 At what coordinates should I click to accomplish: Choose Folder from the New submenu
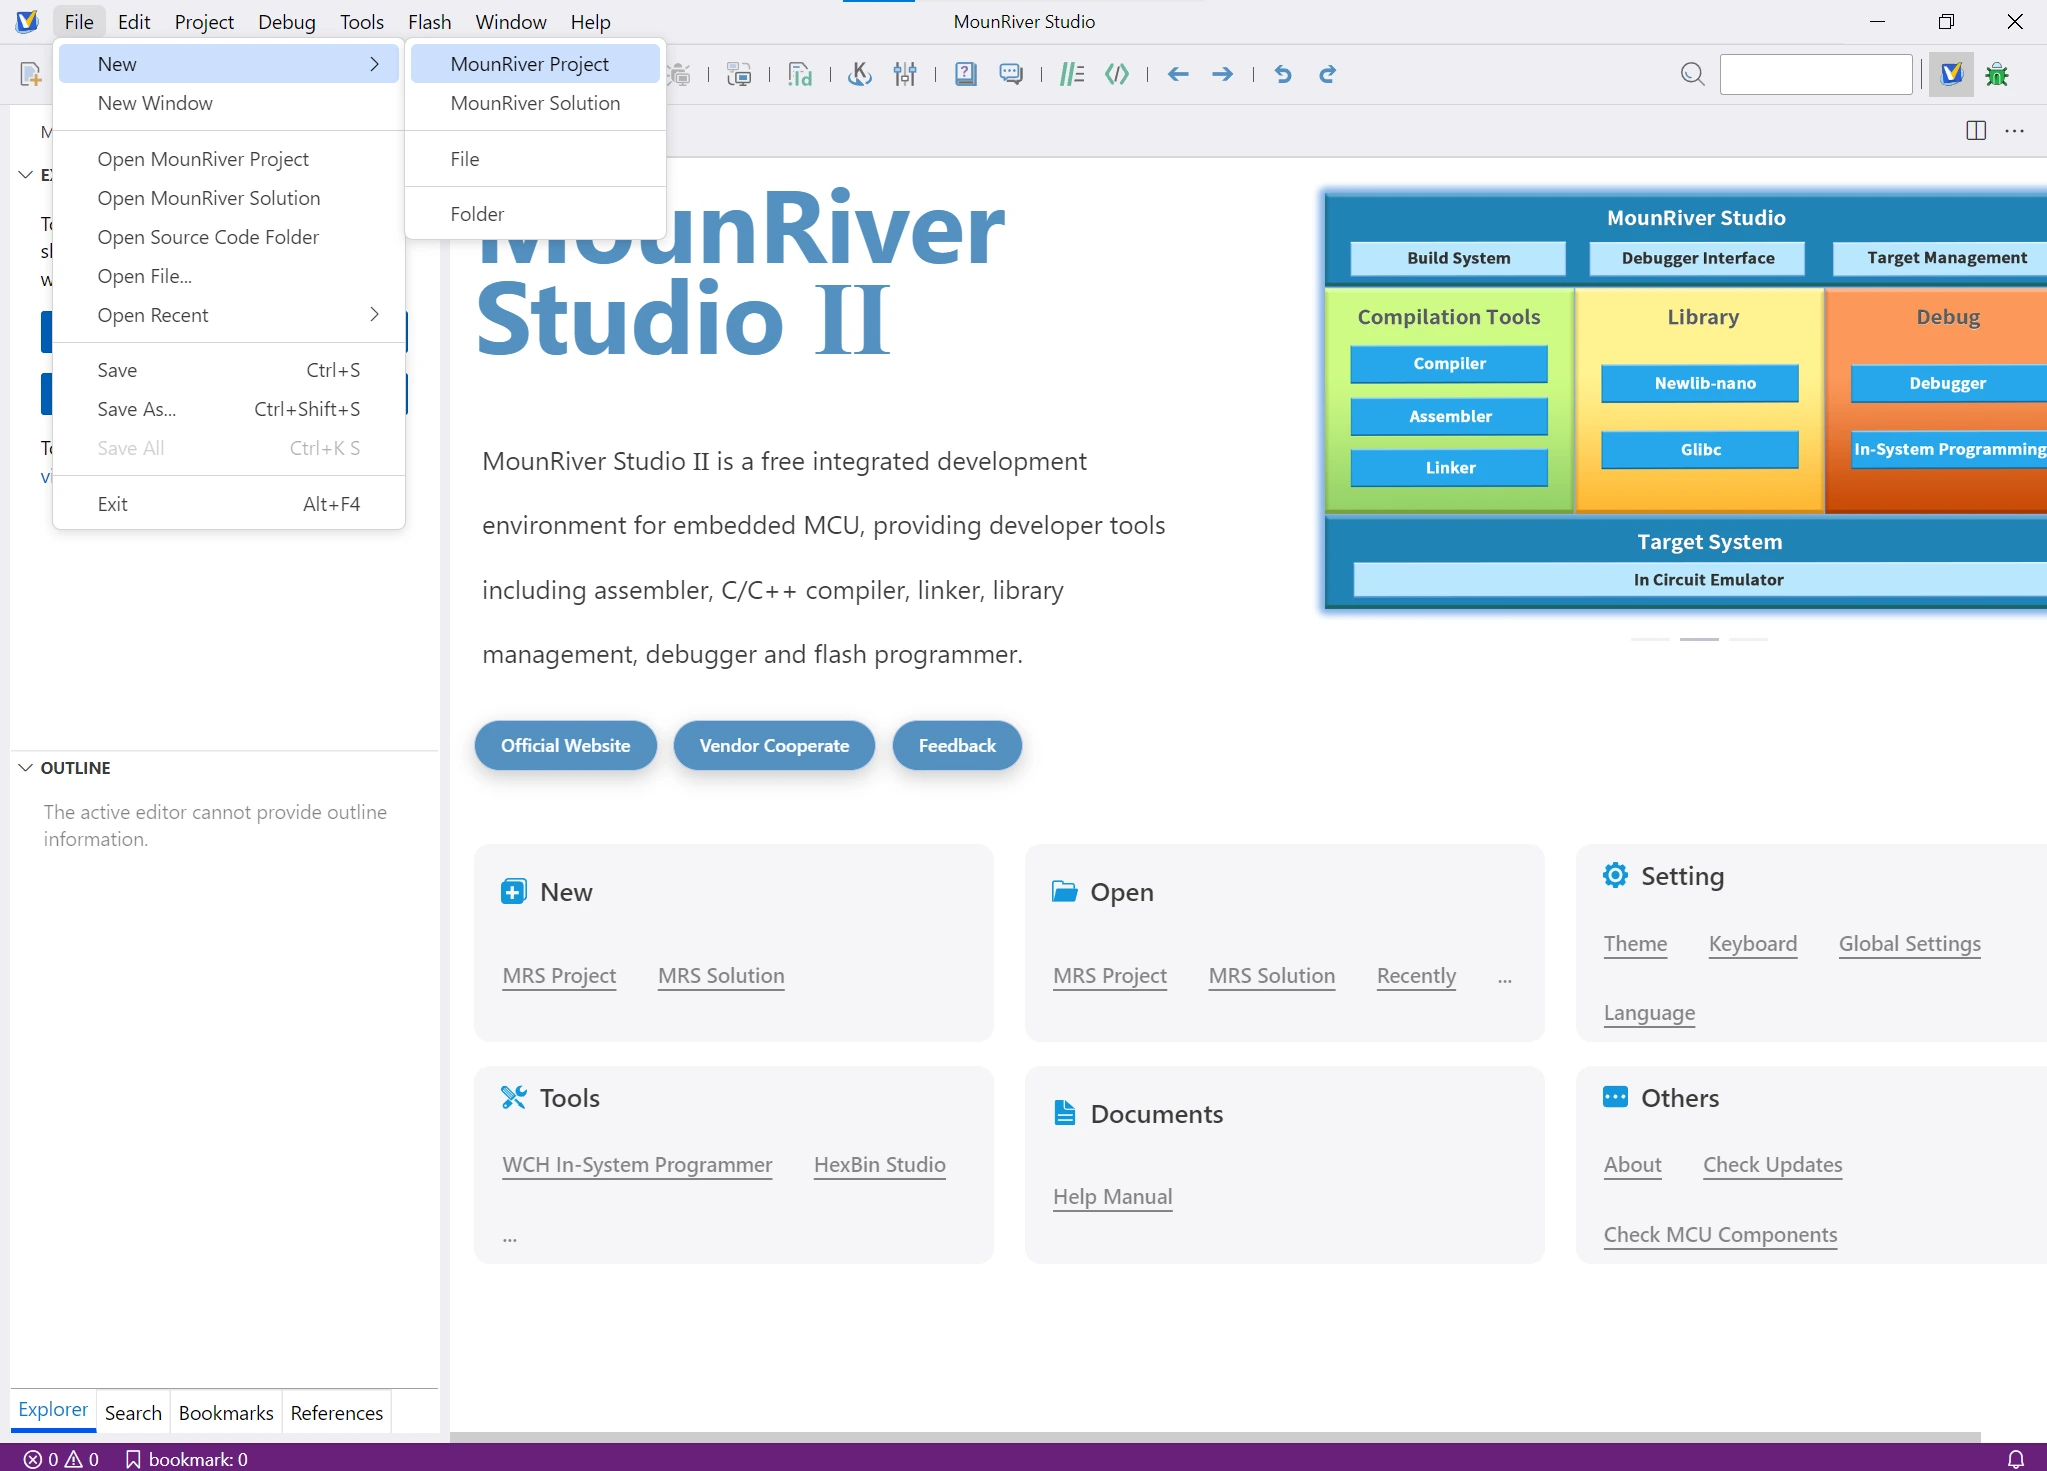coord(535,214)
